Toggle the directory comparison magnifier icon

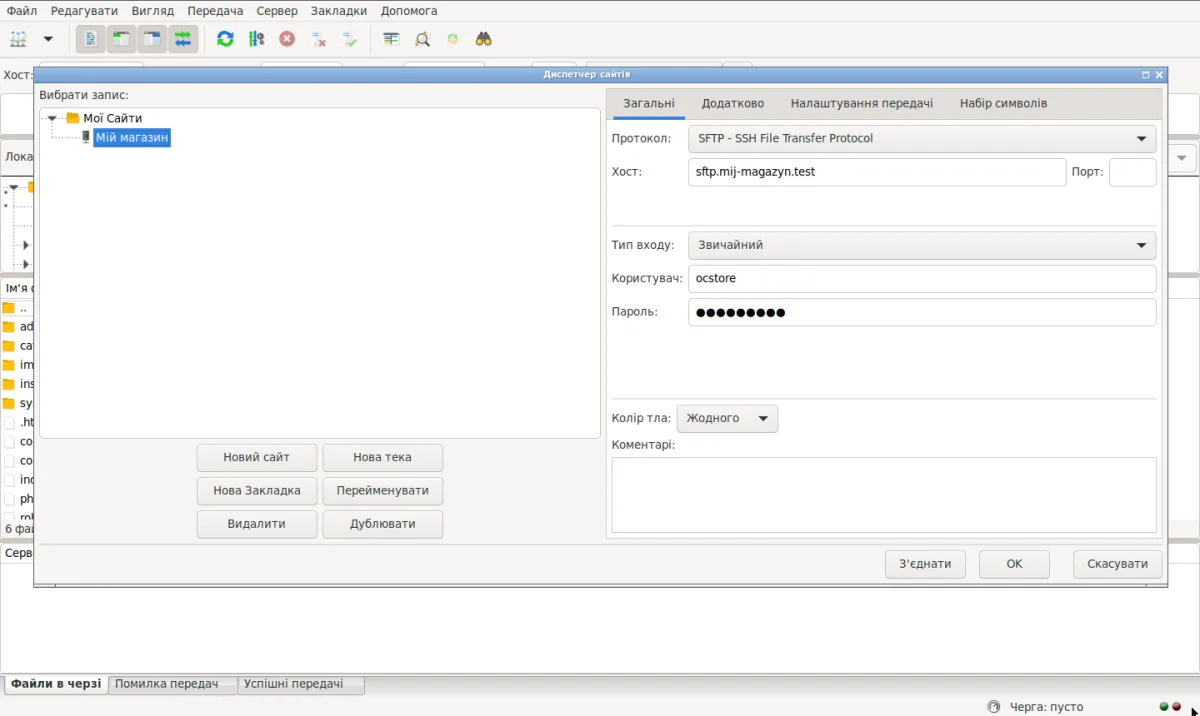[422, 39]
